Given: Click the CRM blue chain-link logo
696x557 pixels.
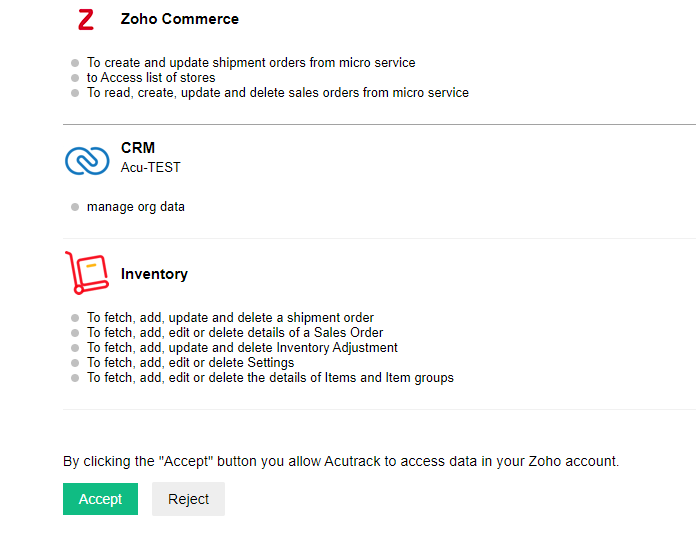Looking at the screenshot, I should [x=87, y=161].
